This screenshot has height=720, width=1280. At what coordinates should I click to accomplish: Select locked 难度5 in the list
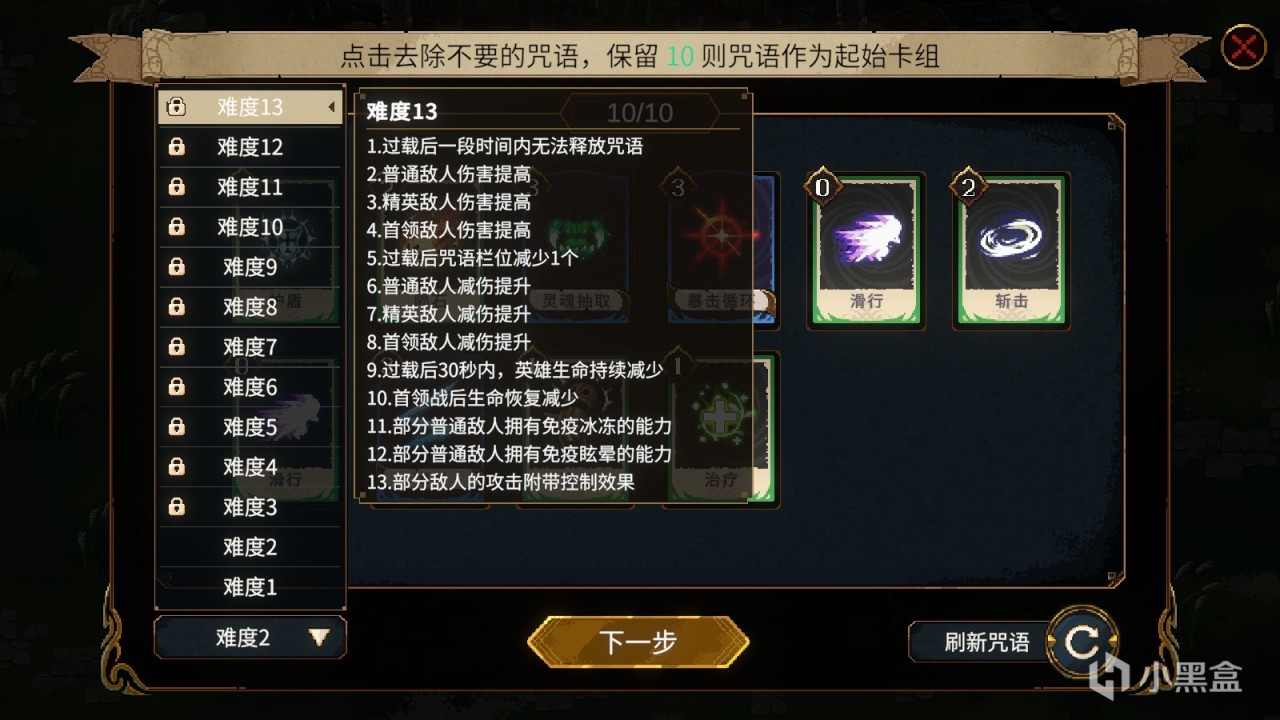[x=250, y=427]
